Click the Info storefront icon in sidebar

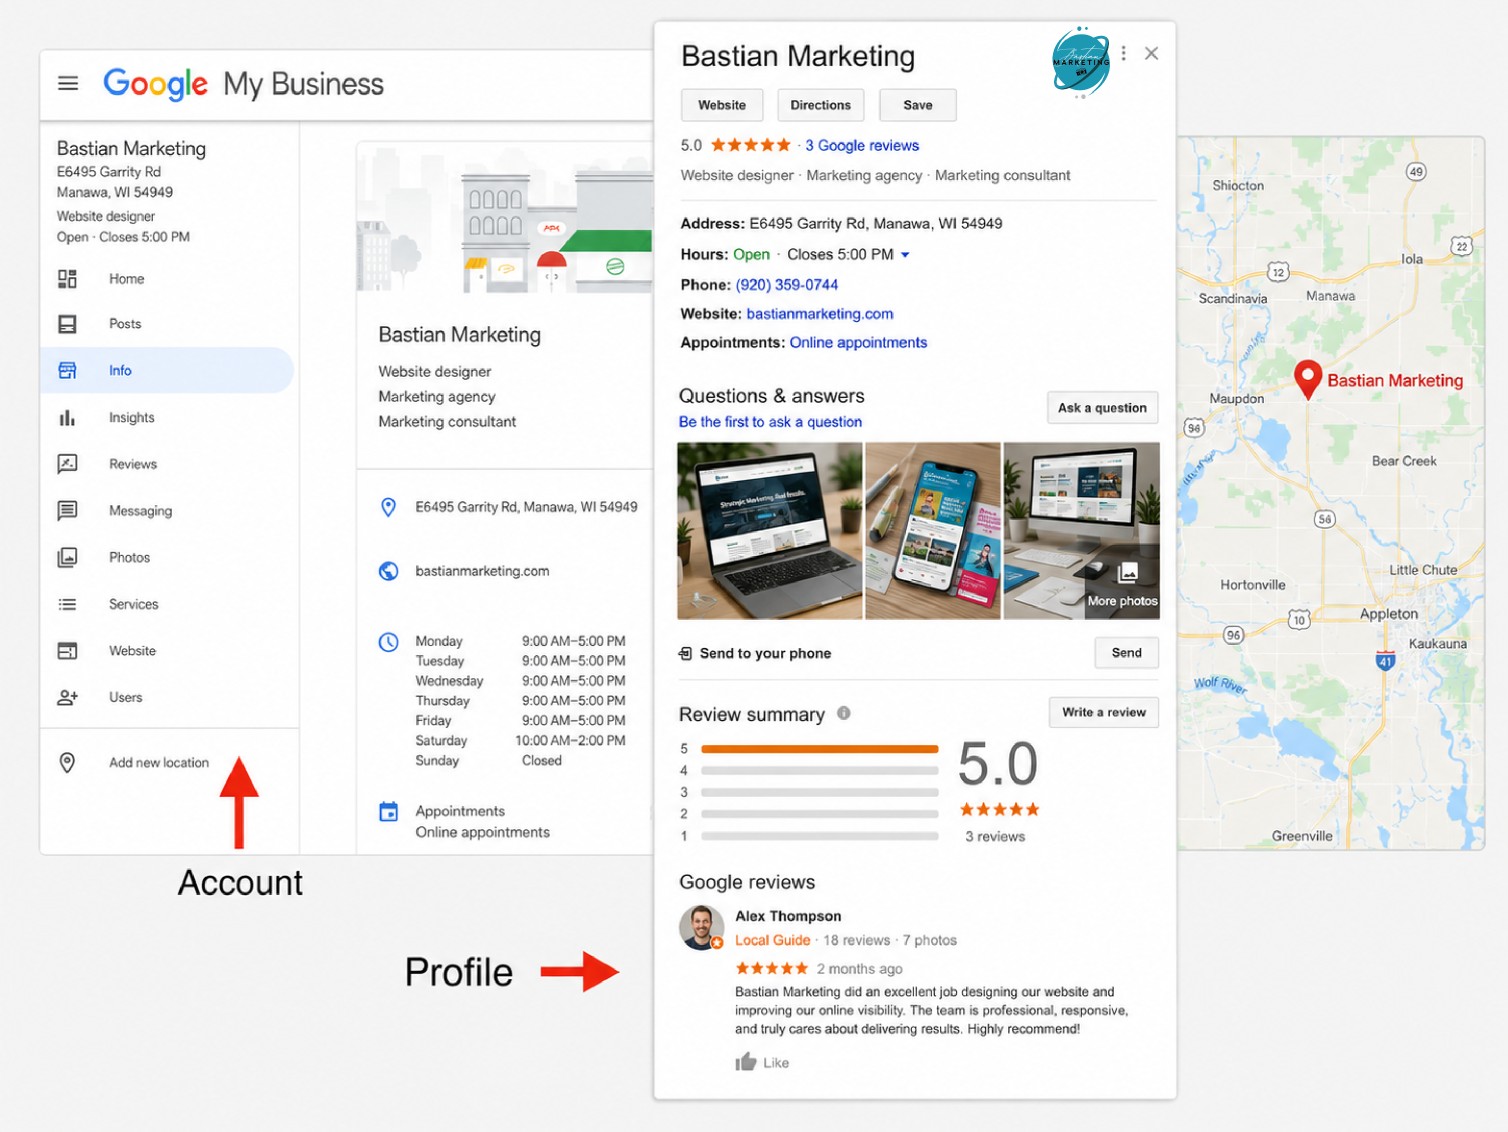pos(67,370)
